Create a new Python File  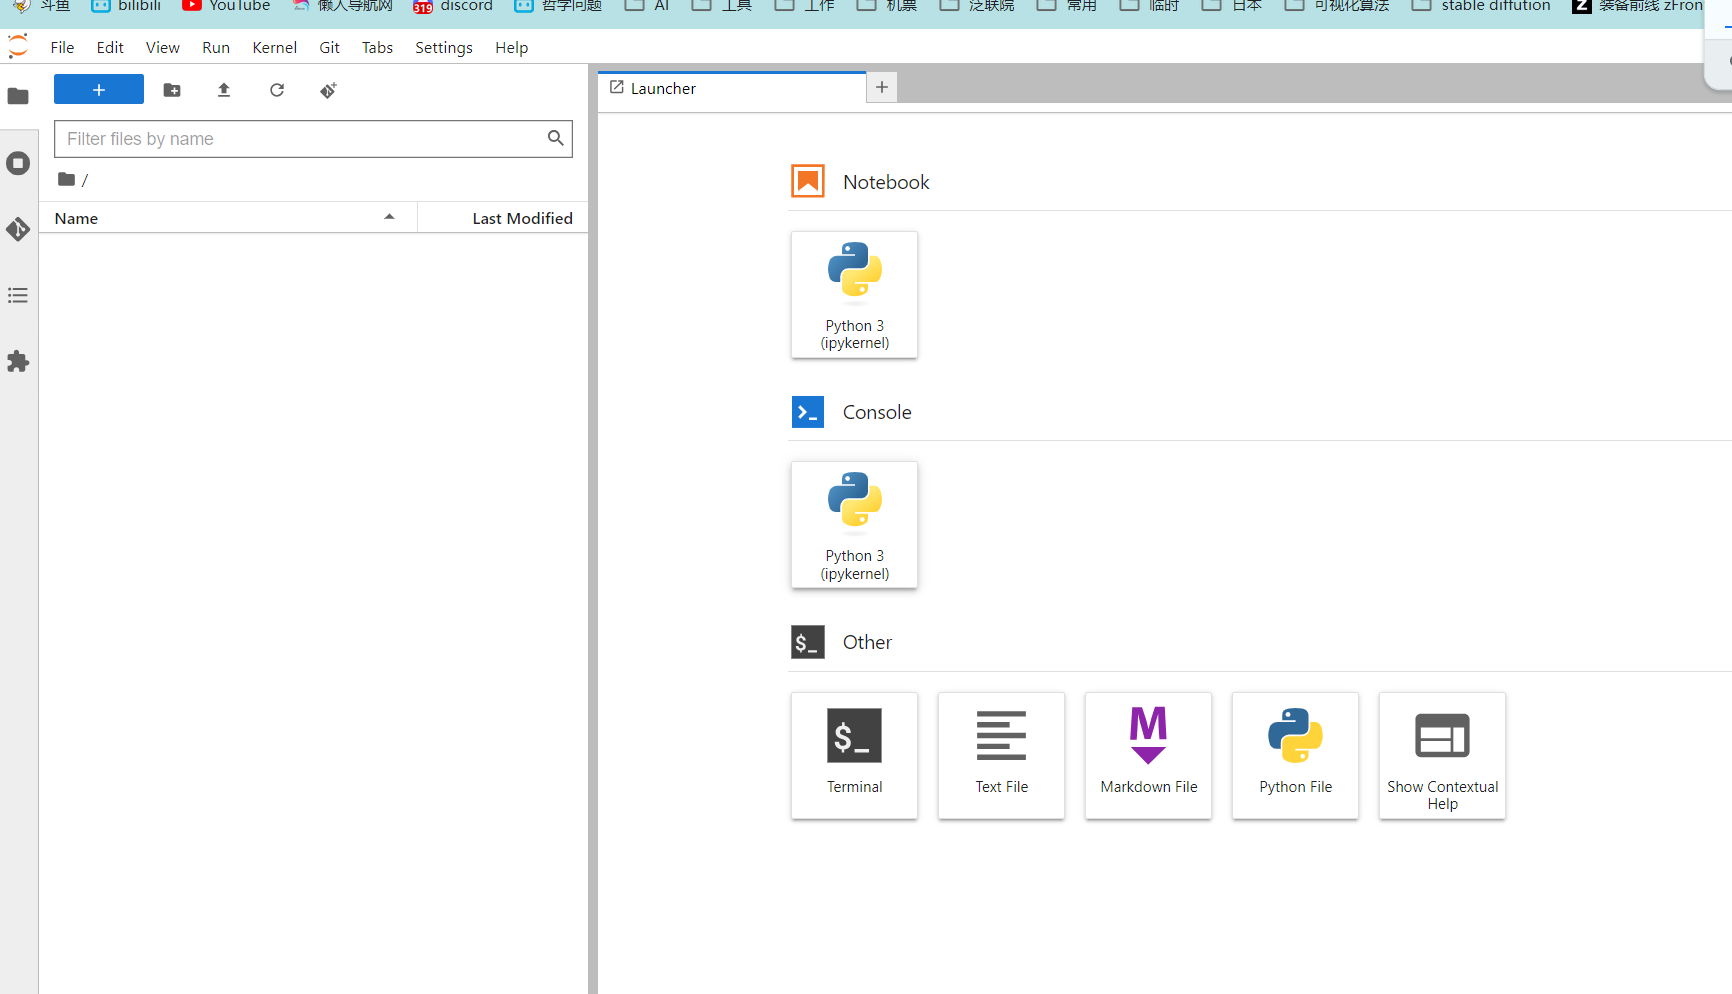1295,756
